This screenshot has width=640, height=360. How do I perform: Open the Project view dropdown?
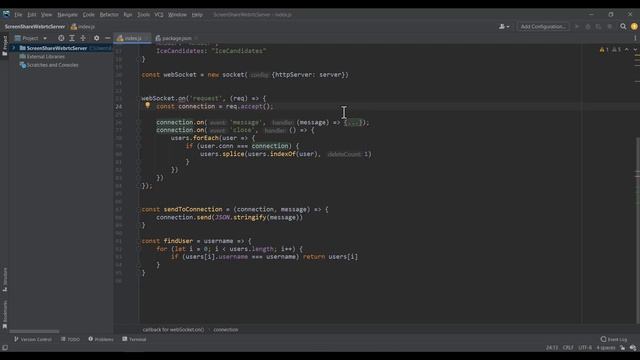(31, 38)
